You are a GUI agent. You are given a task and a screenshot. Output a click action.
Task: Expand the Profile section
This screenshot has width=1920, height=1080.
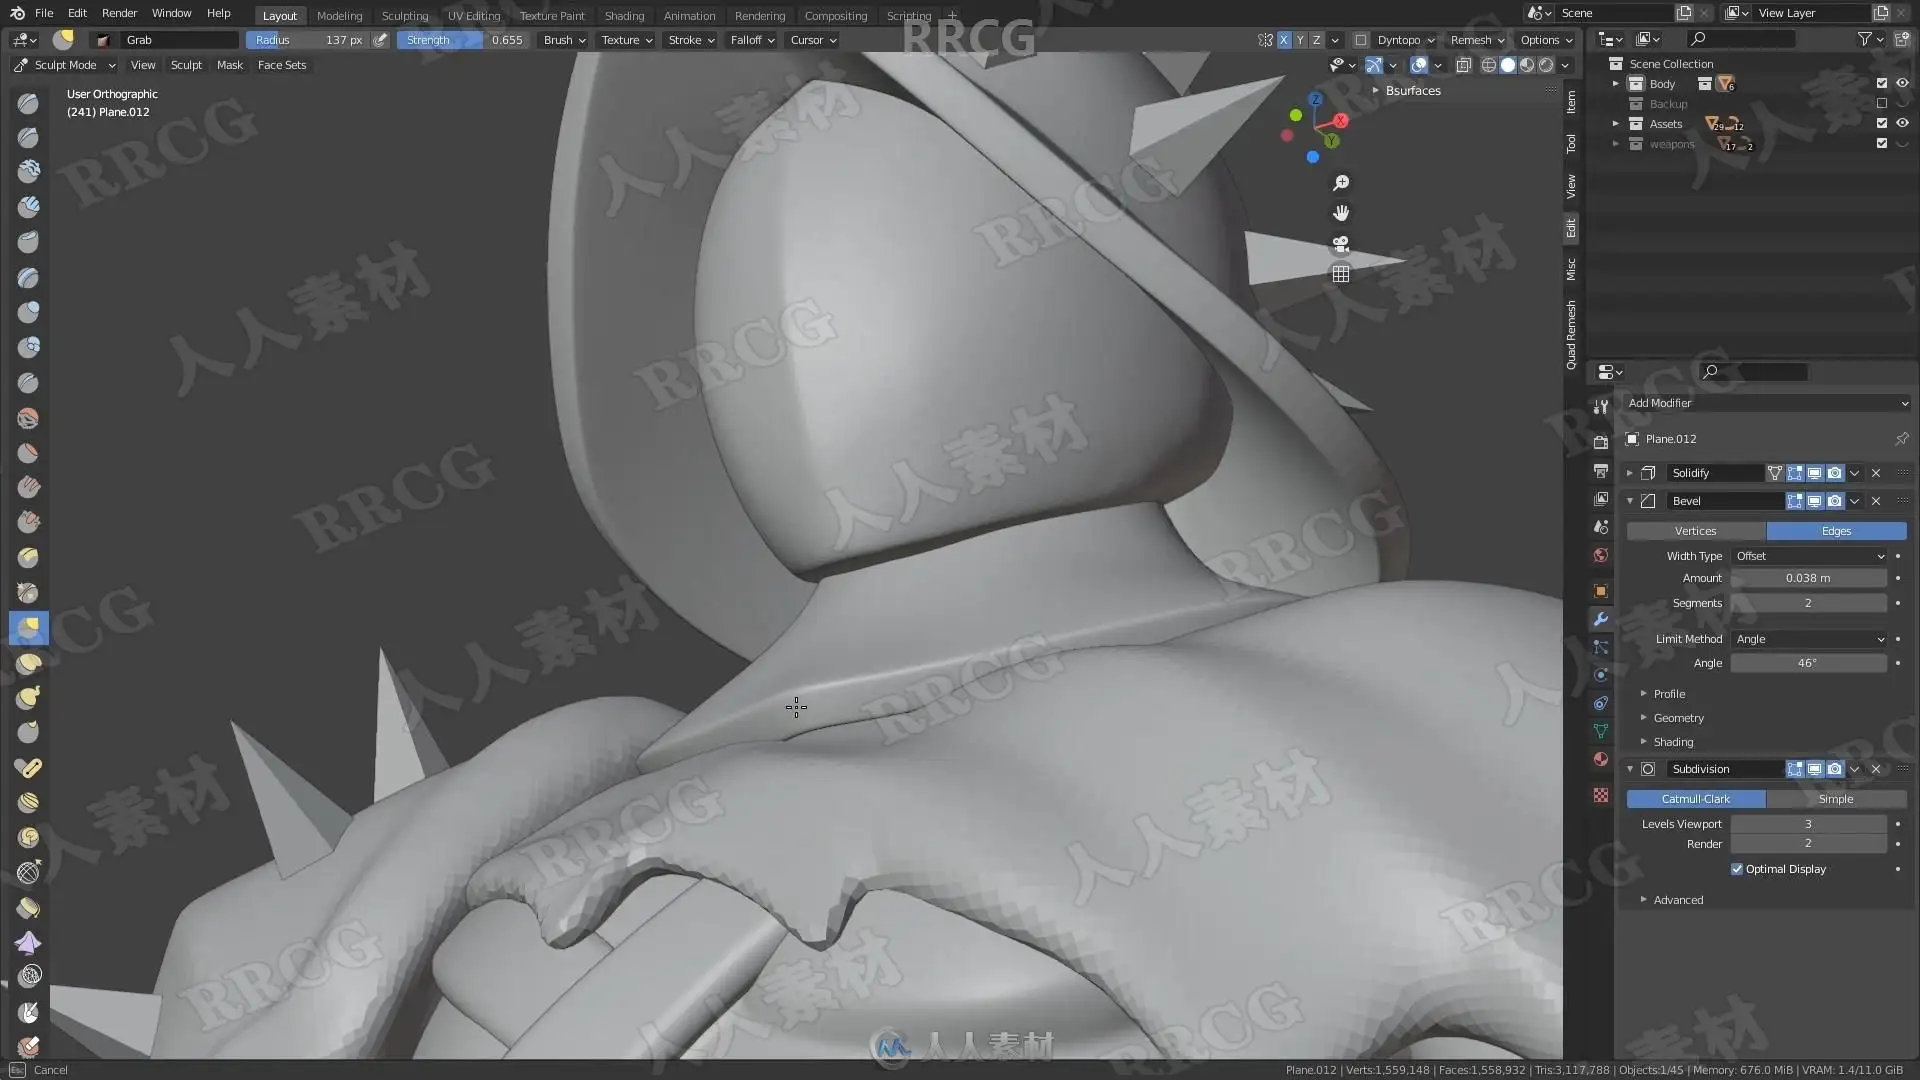(1669, 694)
